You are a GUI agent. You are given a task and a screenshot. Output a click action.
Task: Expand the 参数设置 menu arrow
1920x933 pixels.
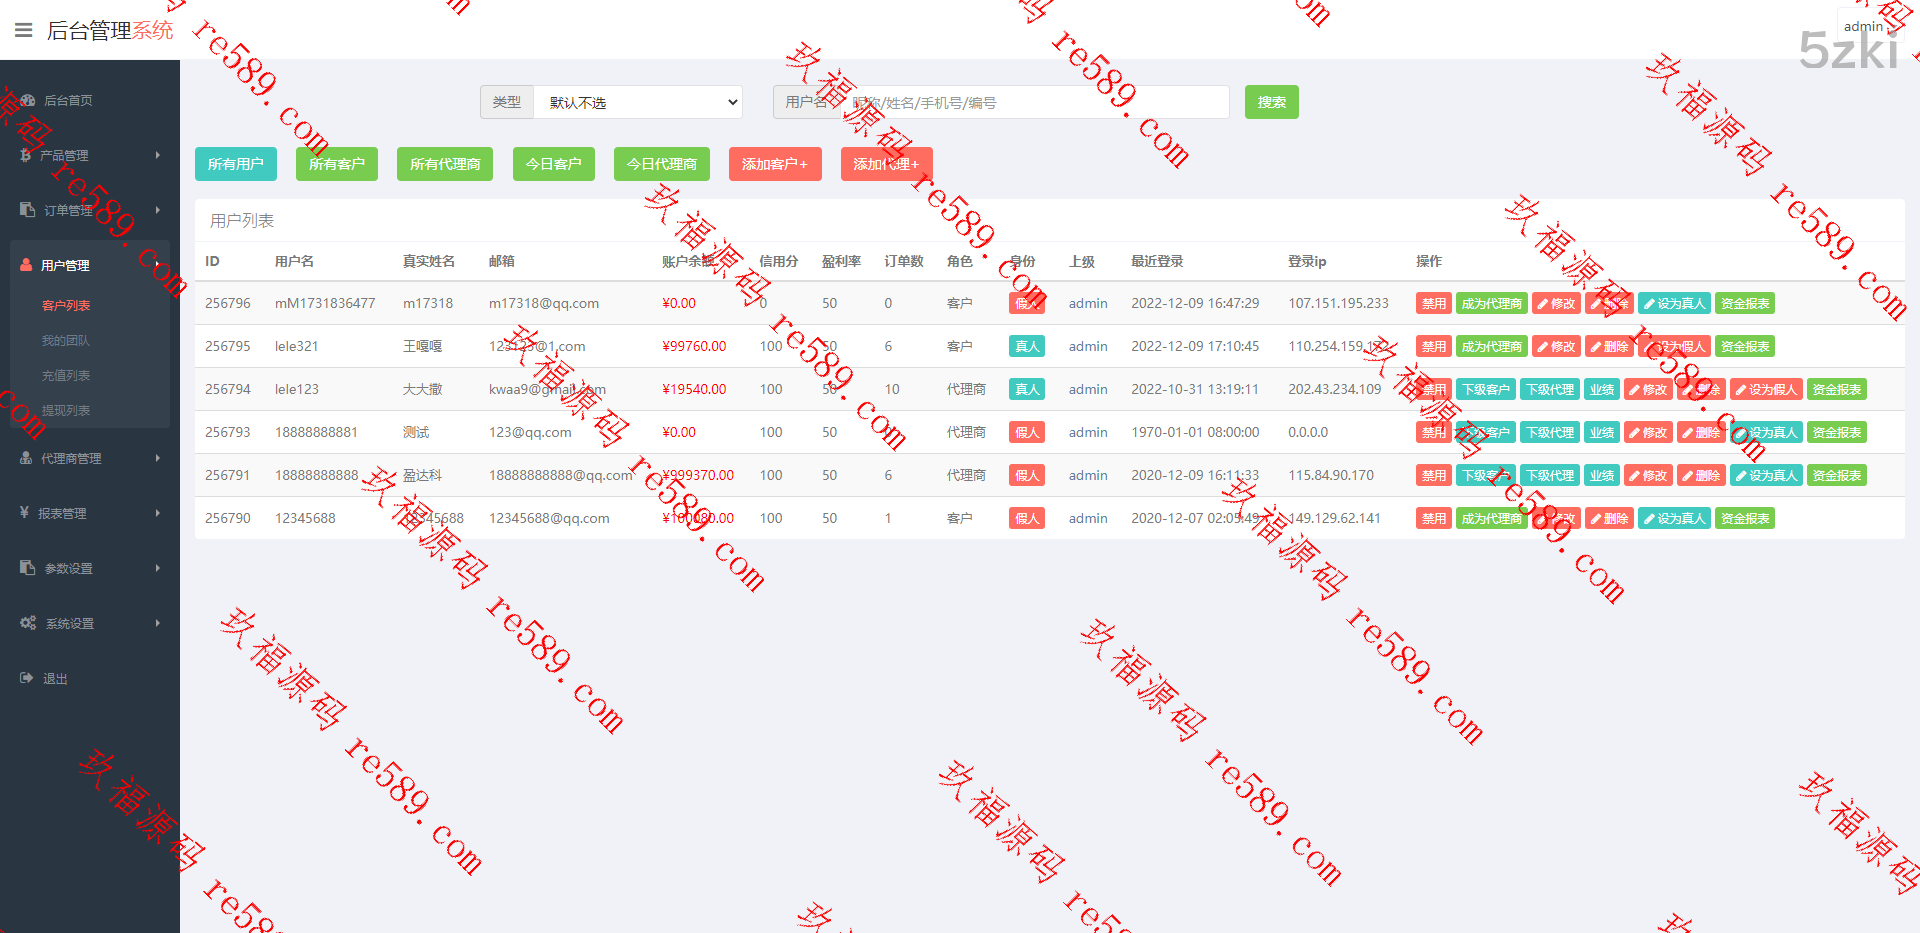[x=158, y=568]
